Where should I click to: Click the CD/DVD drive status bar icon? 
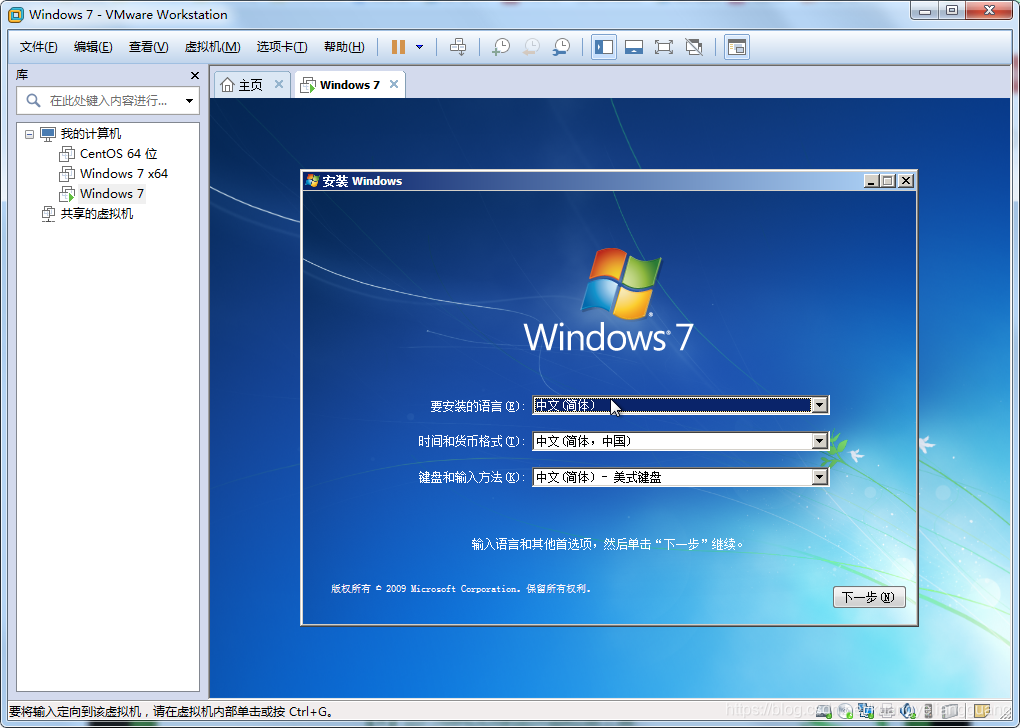coord(846,711)
